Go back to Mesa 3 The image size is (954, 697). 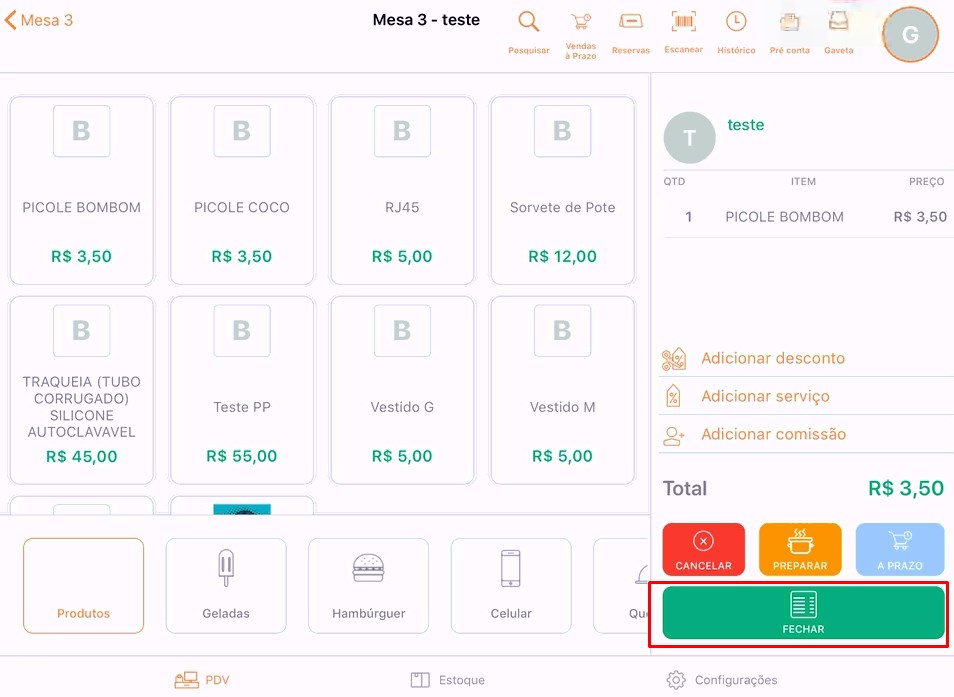coord(38,20)
